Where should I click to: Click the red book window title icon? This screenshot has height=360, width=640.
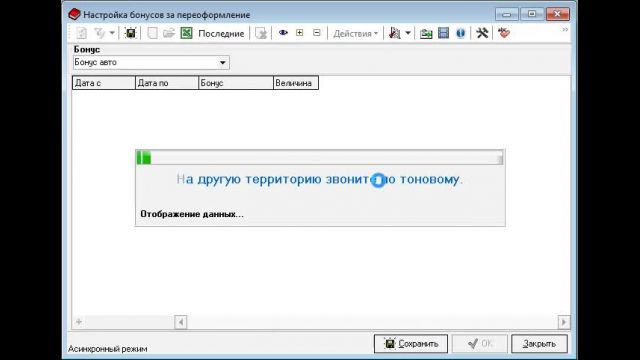(x=74, y=14)
